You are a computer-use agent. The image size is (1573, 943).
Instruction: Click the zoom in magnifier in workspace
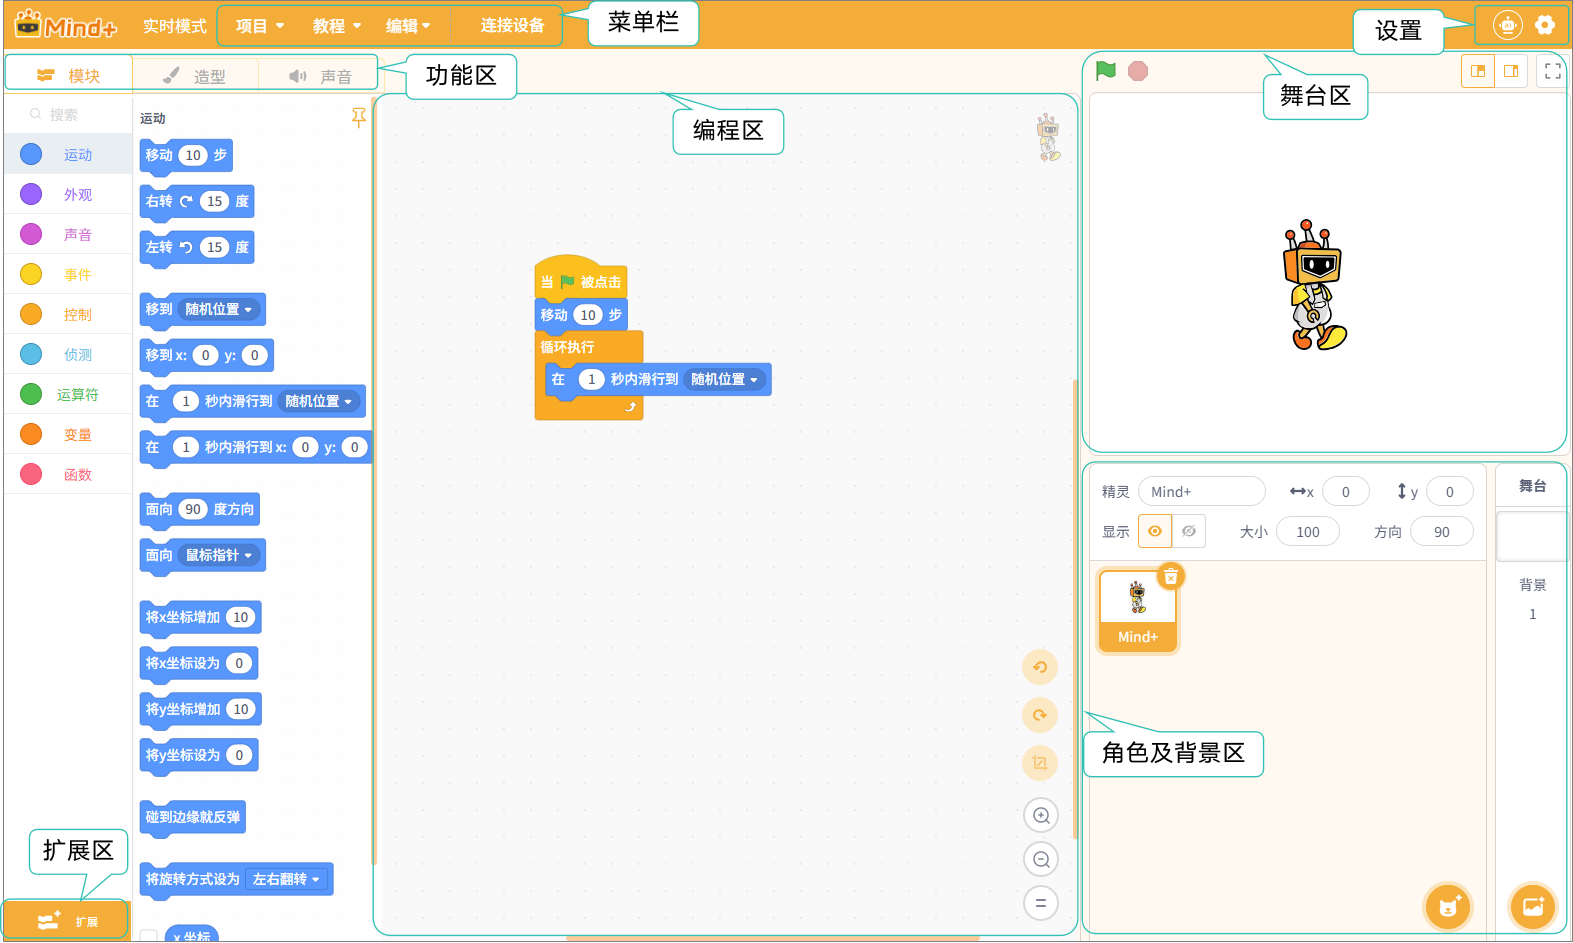pyautogui.click(x=1040, y=815)
